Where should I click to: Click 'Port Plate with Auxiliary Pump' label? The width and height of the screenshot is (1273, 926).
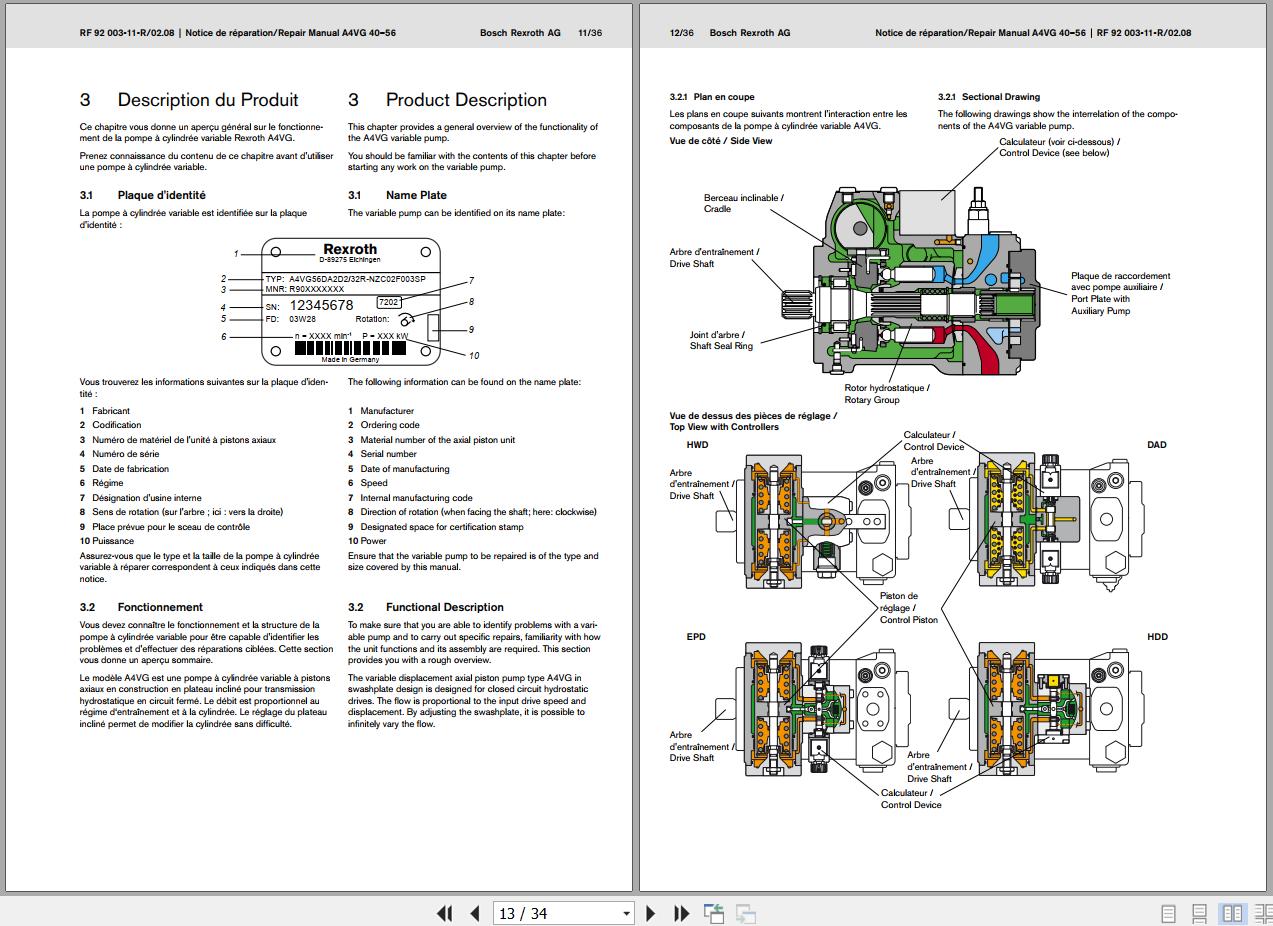[1100, 305]
